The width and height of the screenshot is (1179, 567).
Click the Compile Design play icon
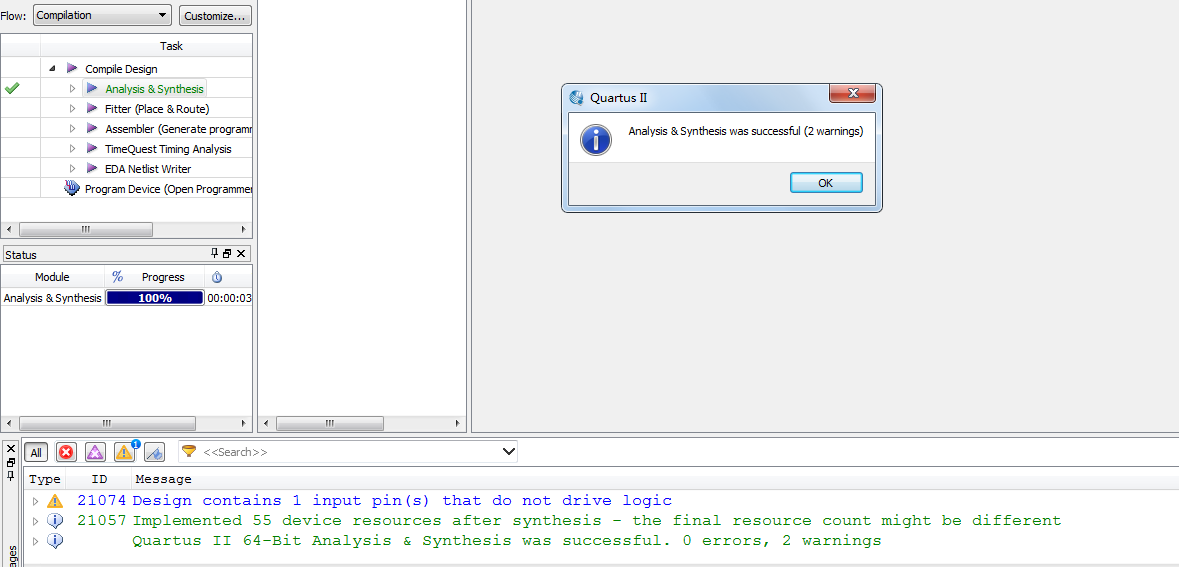(72, 68)
